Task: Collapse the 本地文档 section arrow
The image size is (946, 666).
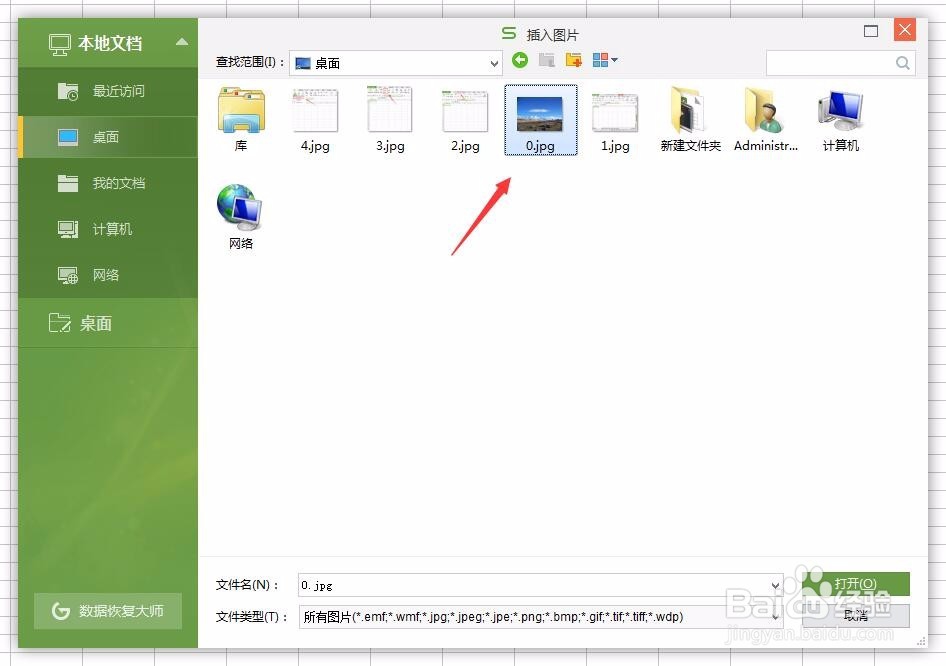Action: pyautogui.click(x=182, y=42)
